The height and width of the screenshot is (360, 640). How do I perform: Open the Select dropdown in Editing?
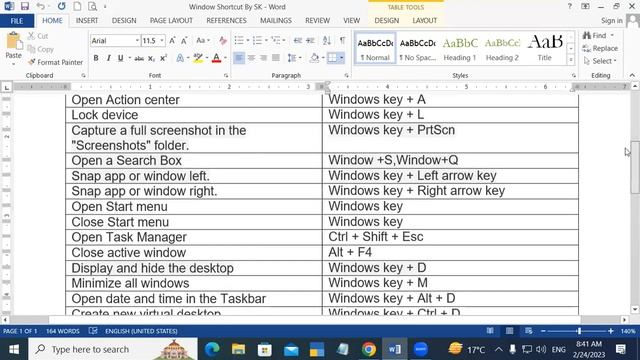point(600,61)
